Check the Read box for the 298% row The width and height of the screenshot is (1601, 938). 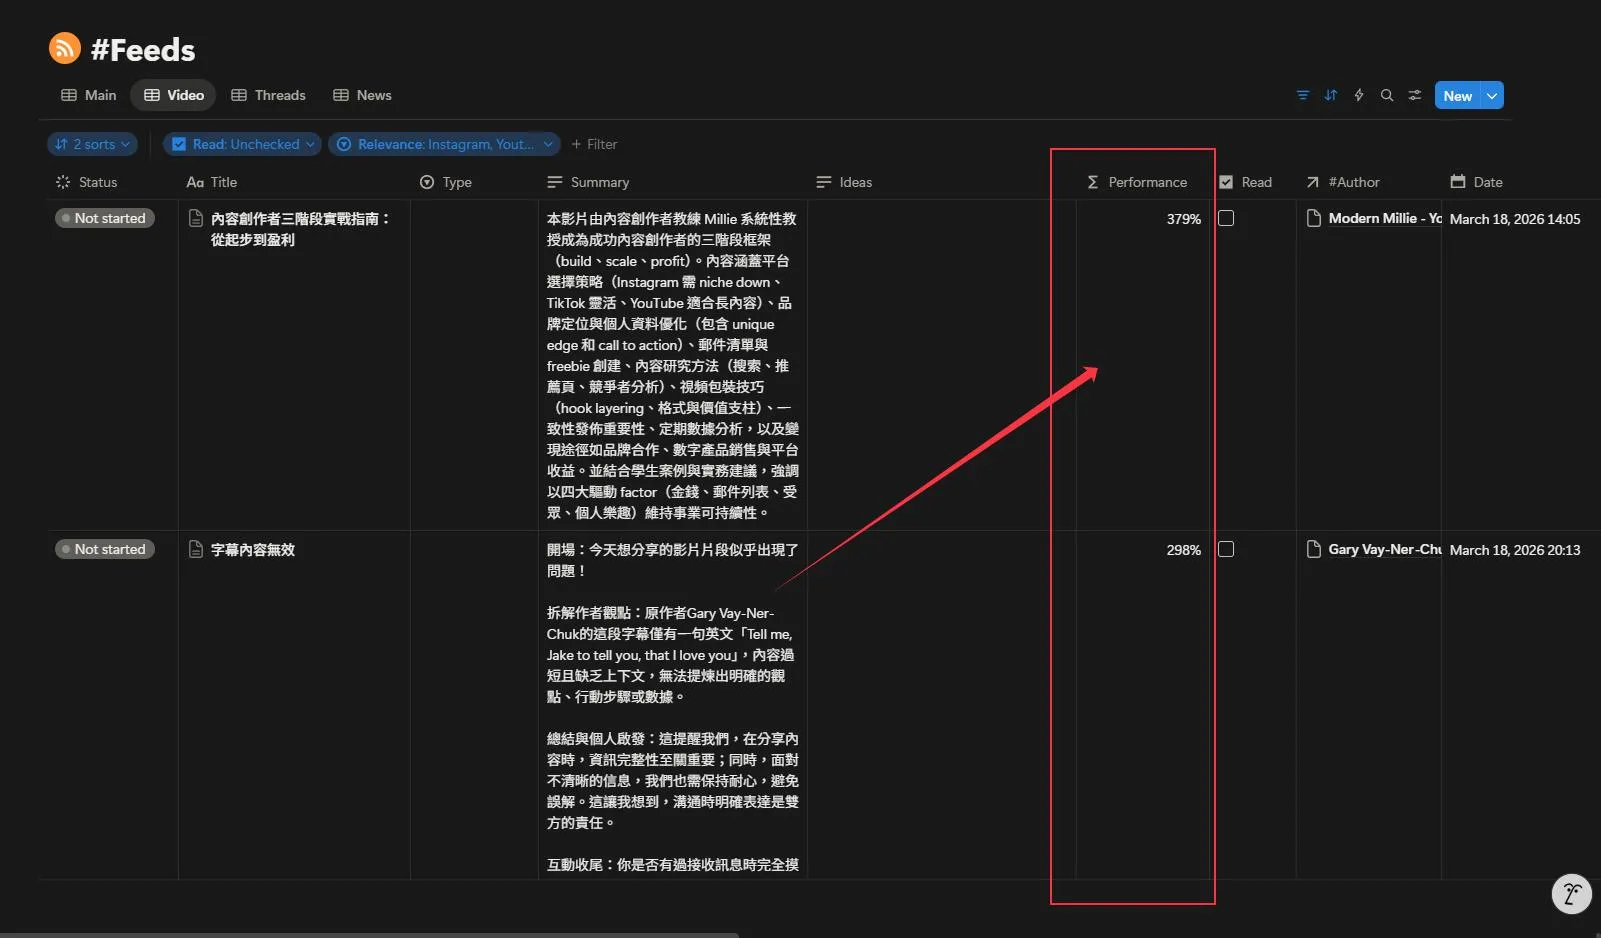coord(1226,549)
